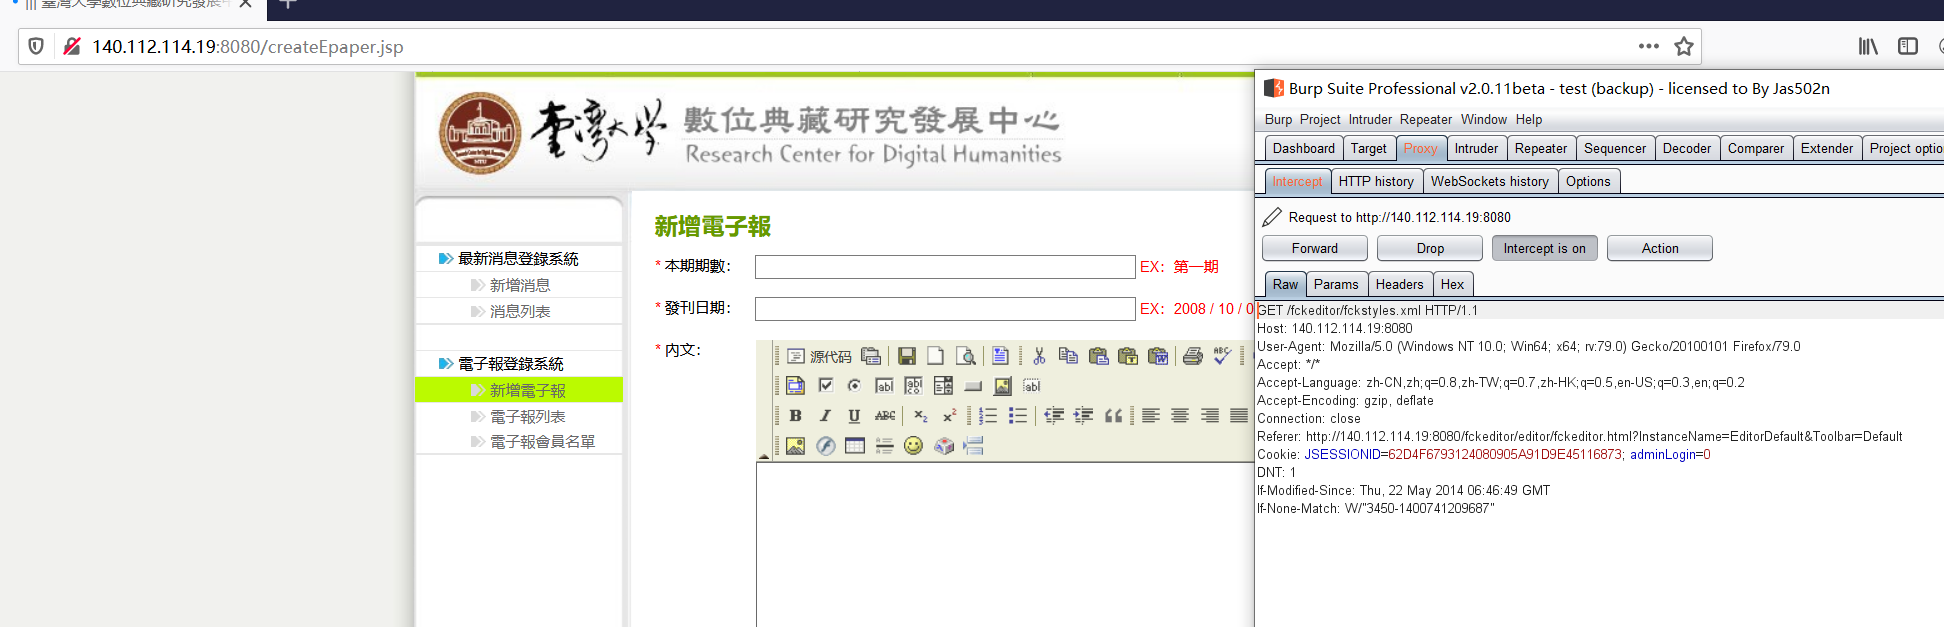The image size is (1944, 627).
Task: Decrease indent with outdent icon
Action: pos(1054,416)
